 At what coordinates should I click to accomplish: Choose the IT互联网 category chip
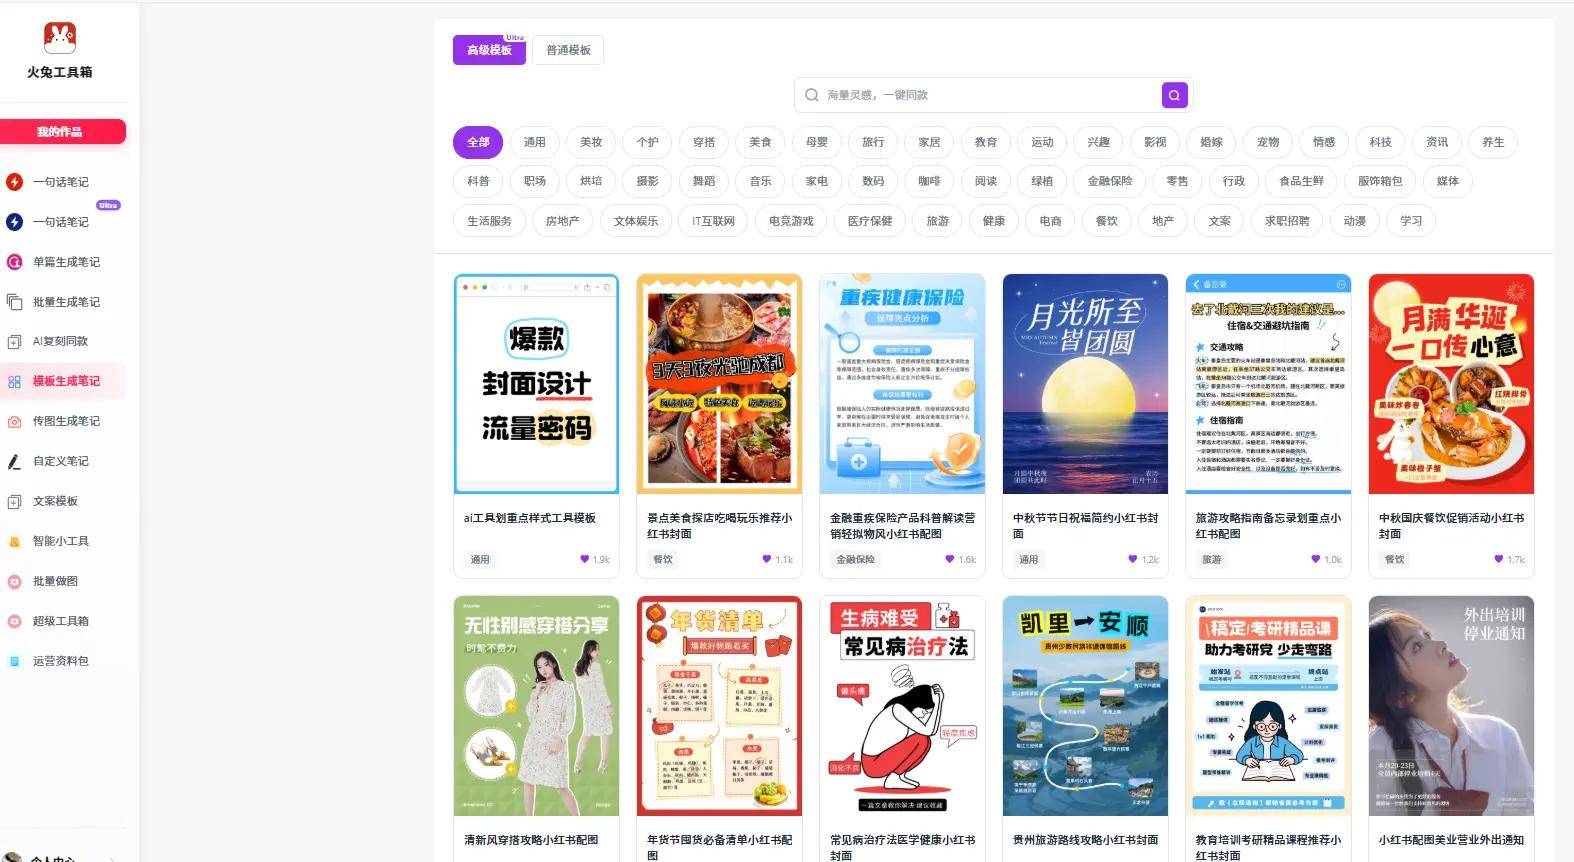pos(713,221)
